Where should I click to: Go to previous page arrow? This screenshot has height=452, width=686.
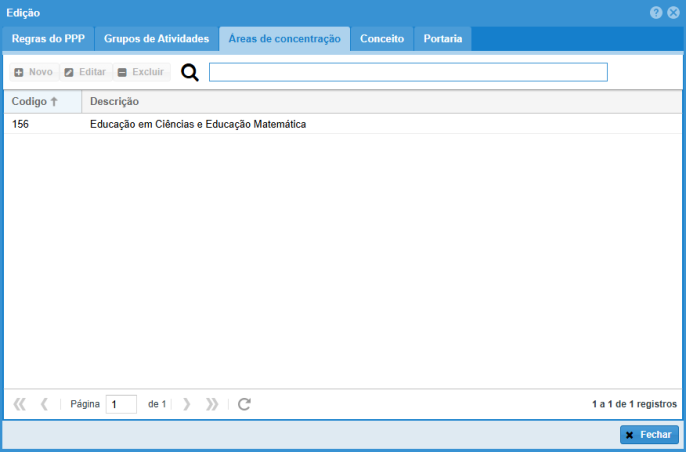pos(44,404)
